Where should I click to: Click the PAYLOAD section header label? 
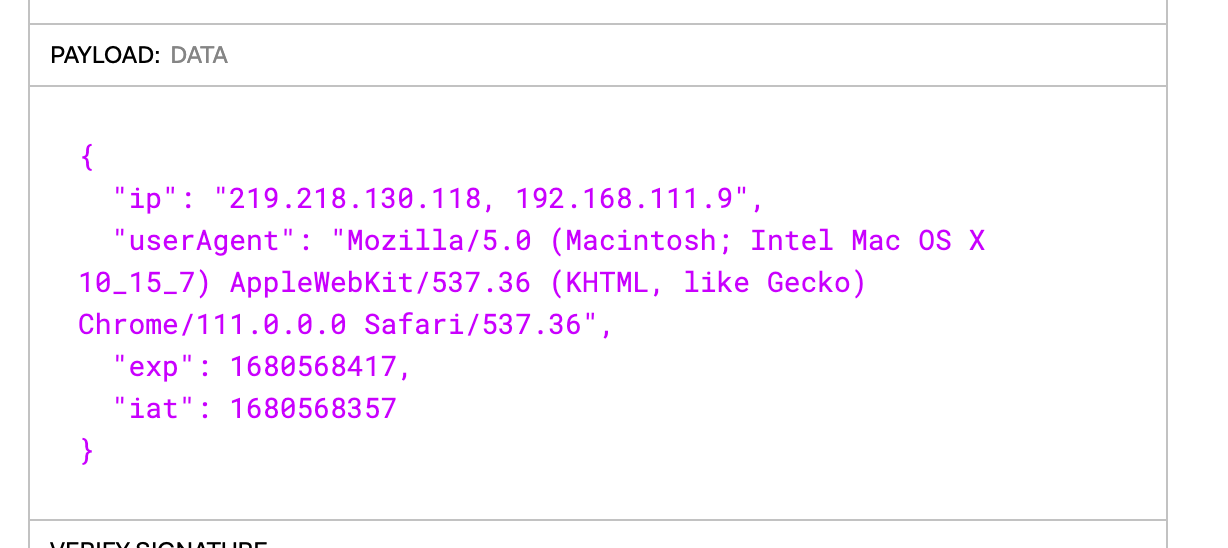pyautogui.click(x=105, y=56)
